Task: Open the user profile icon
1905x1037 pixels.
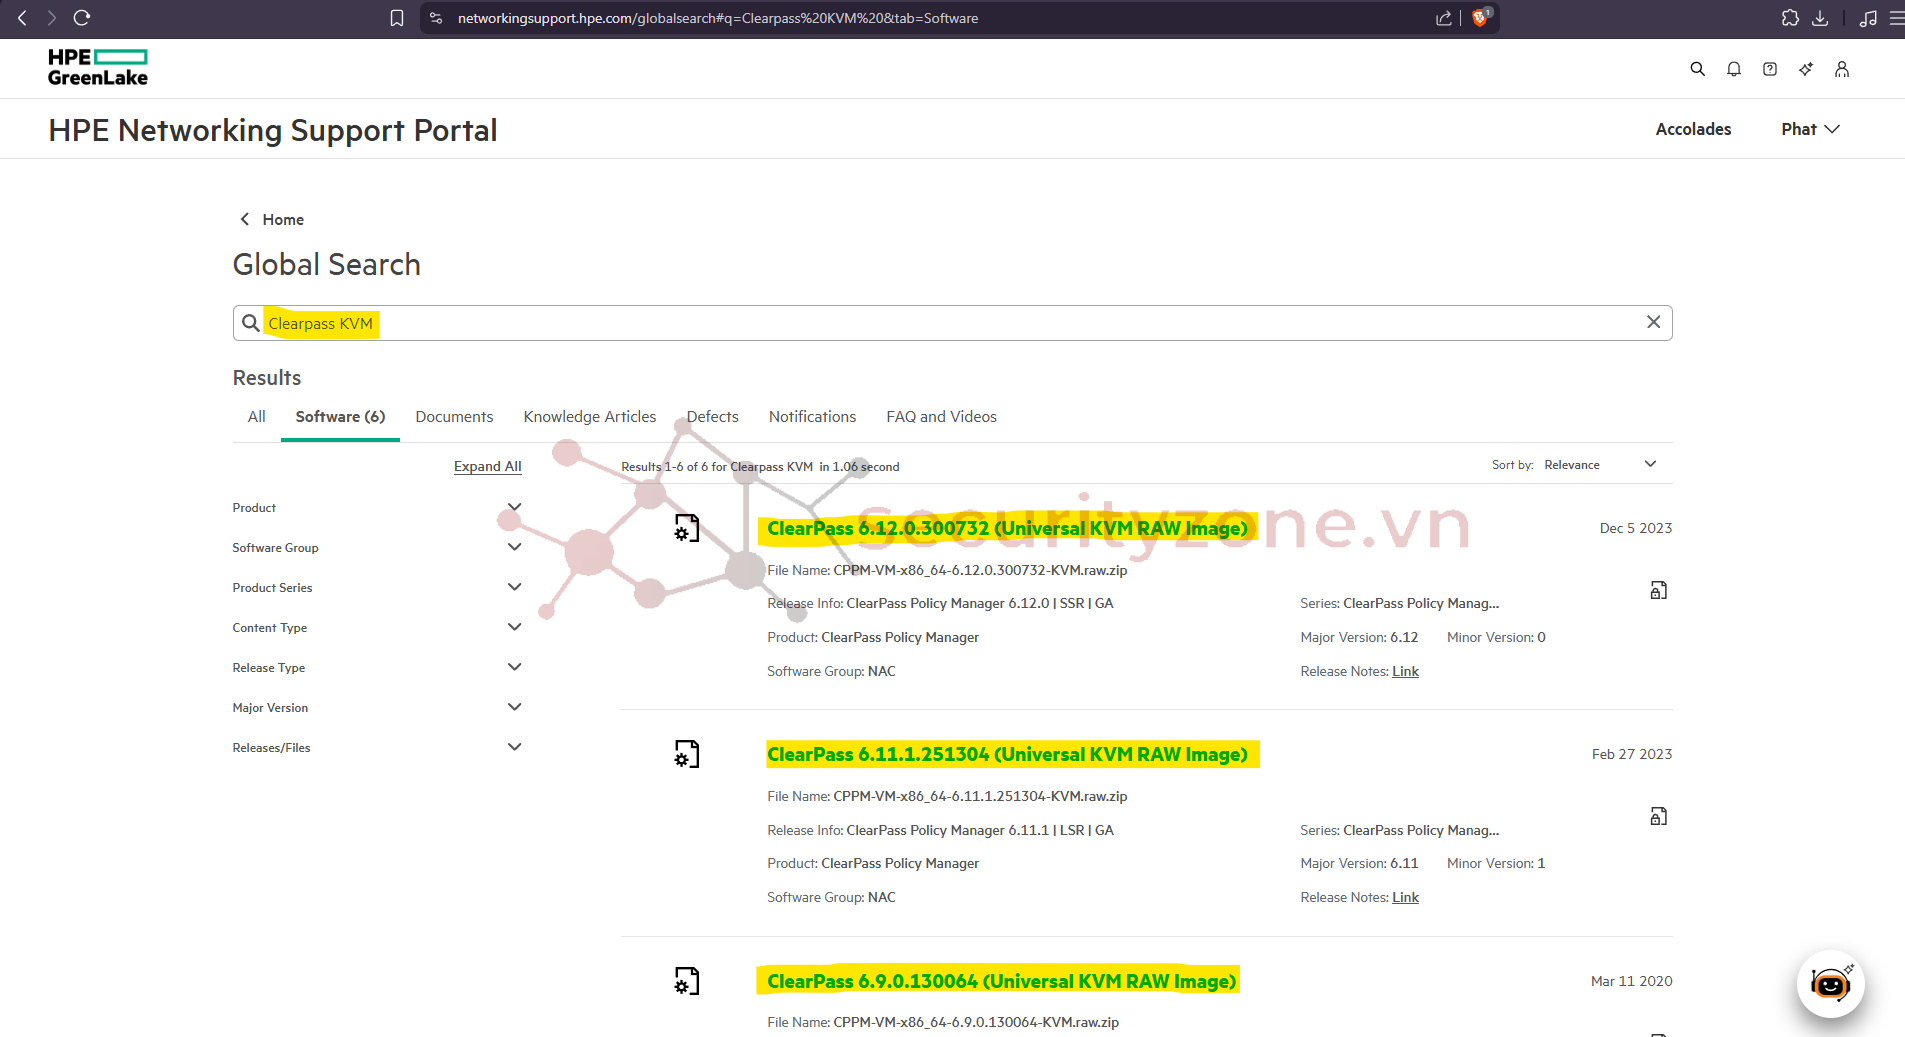Action: coord(1842,68)
